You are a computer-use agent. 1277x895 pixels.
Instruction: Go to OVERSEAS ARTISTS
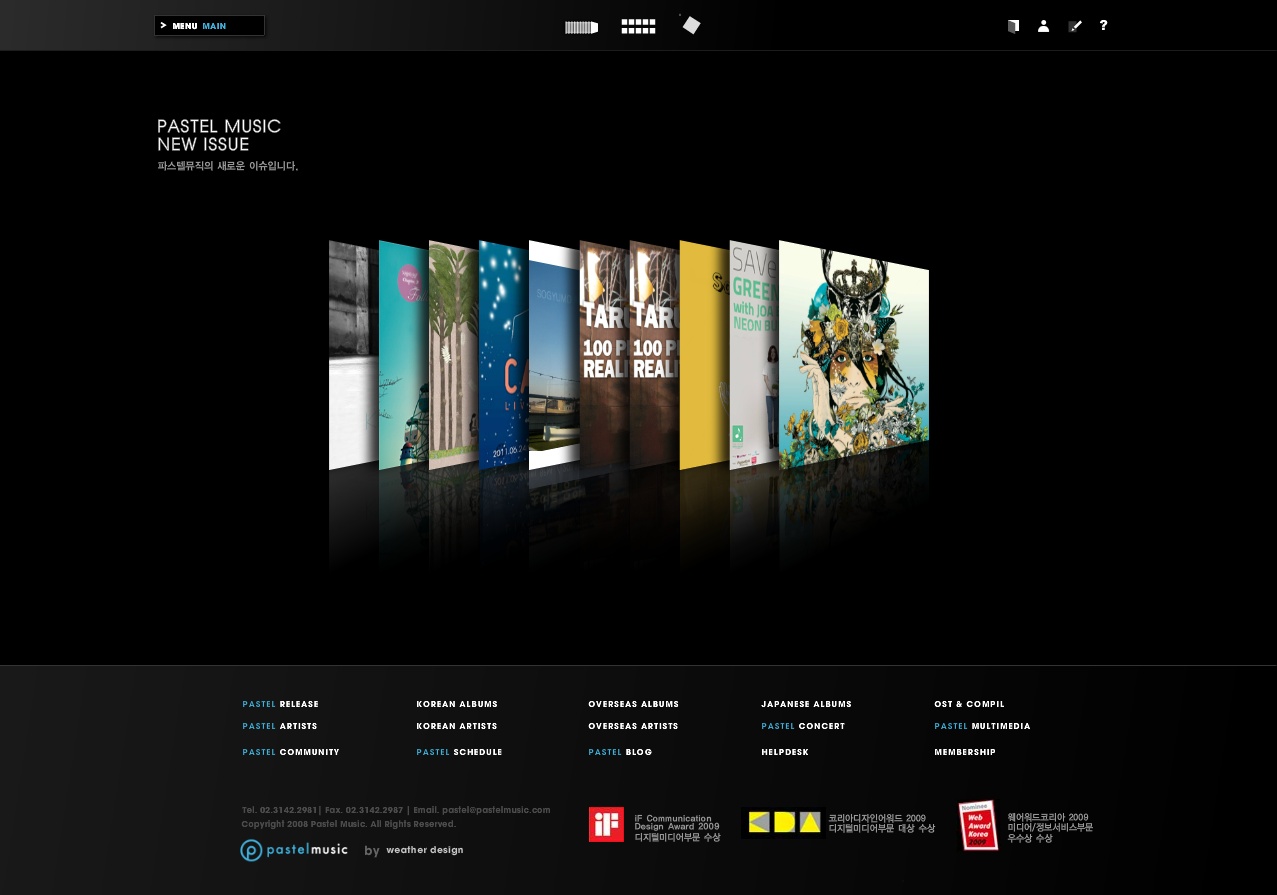pyautogui.click(x=633, y=726)
